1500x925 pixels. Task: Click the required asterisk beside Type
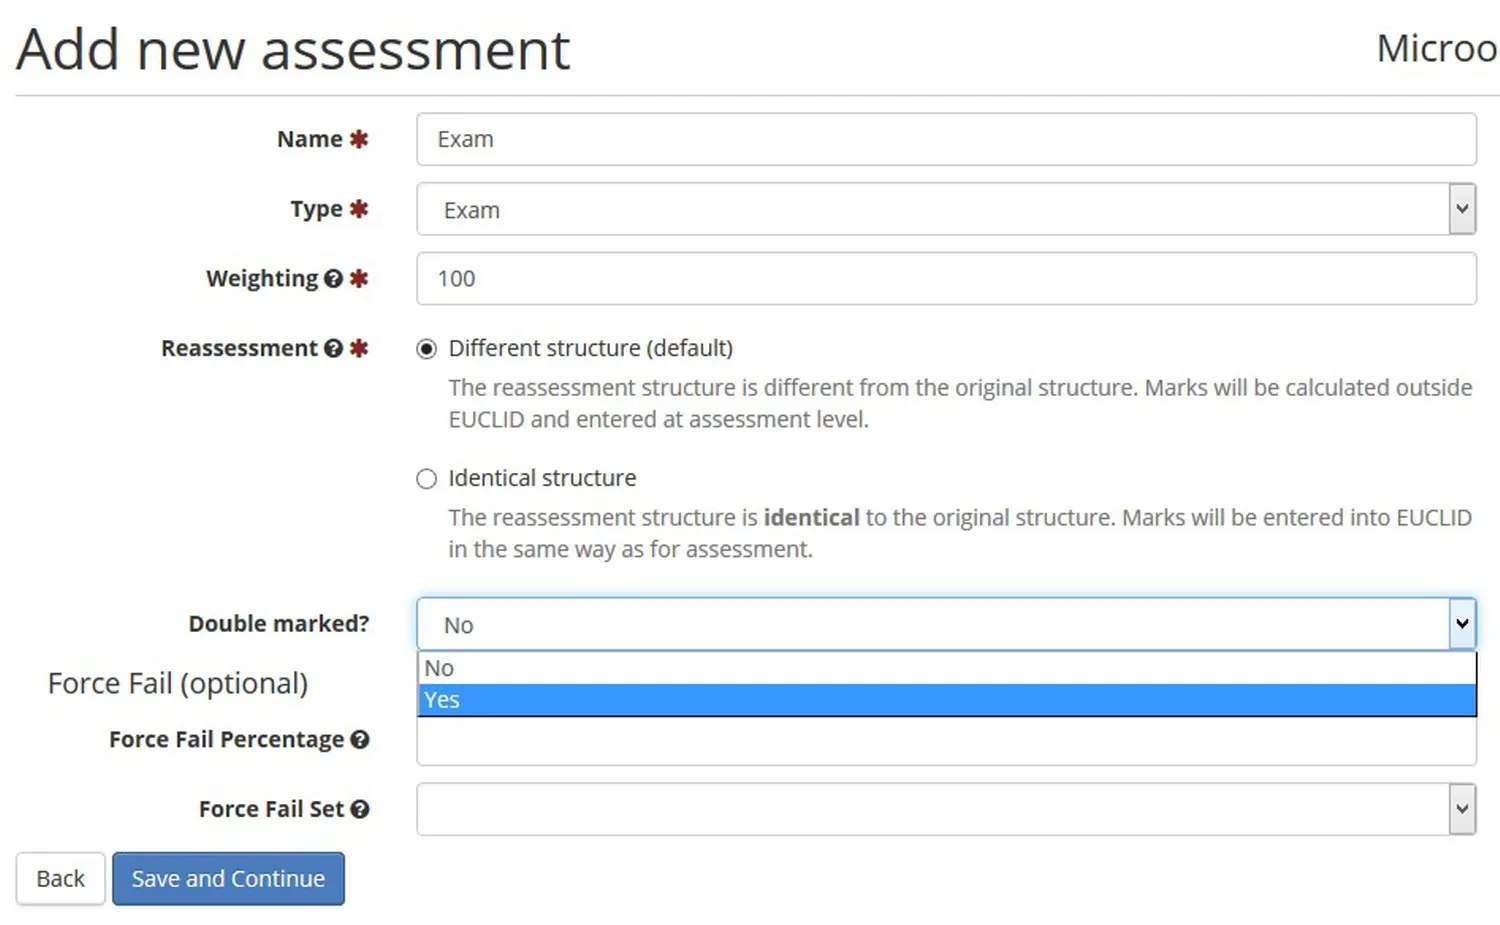358,209
